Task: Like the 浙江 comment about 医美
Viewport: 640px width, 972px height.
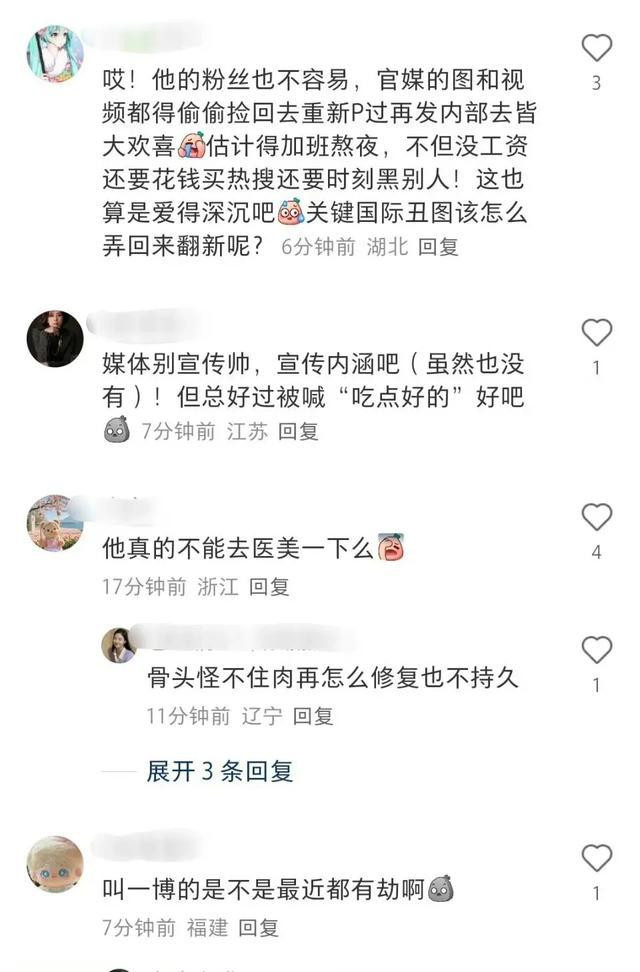Action: point(597,517)
